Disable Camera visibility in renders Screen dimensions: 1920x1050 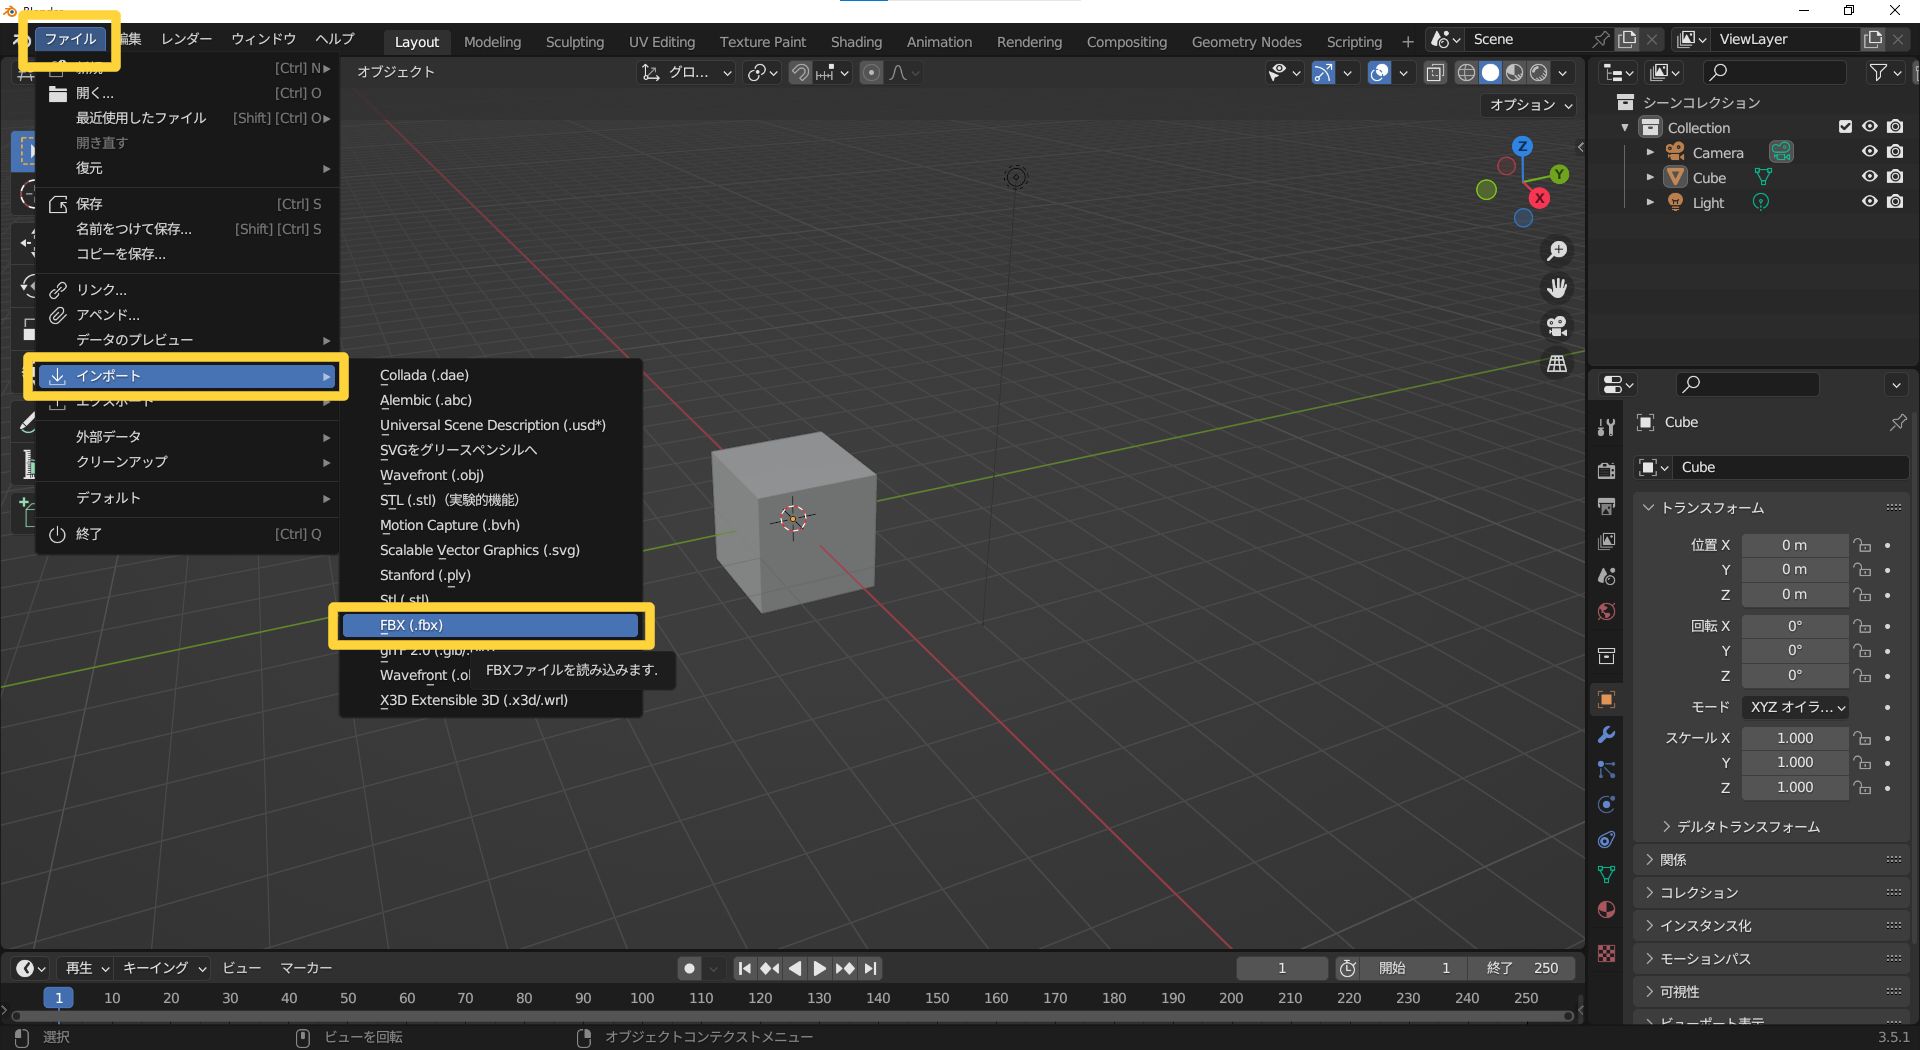tap(1895, 151)
